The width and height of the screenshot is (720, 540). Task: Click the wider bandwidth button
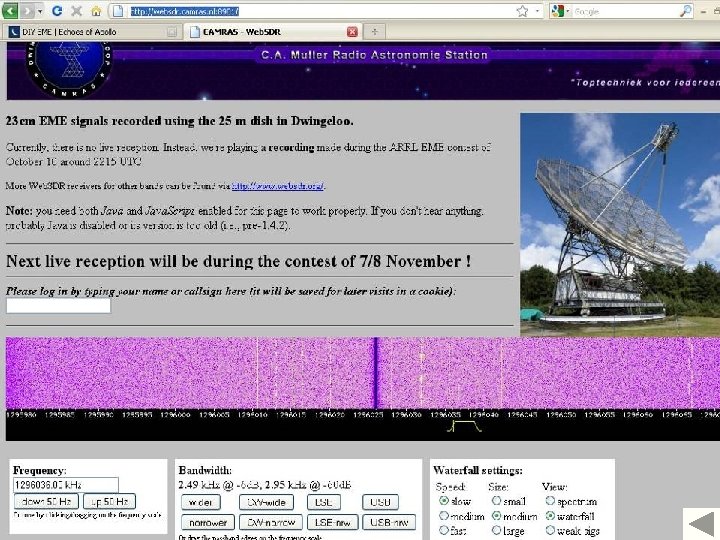pyautogui.click(x=201, y=502)
